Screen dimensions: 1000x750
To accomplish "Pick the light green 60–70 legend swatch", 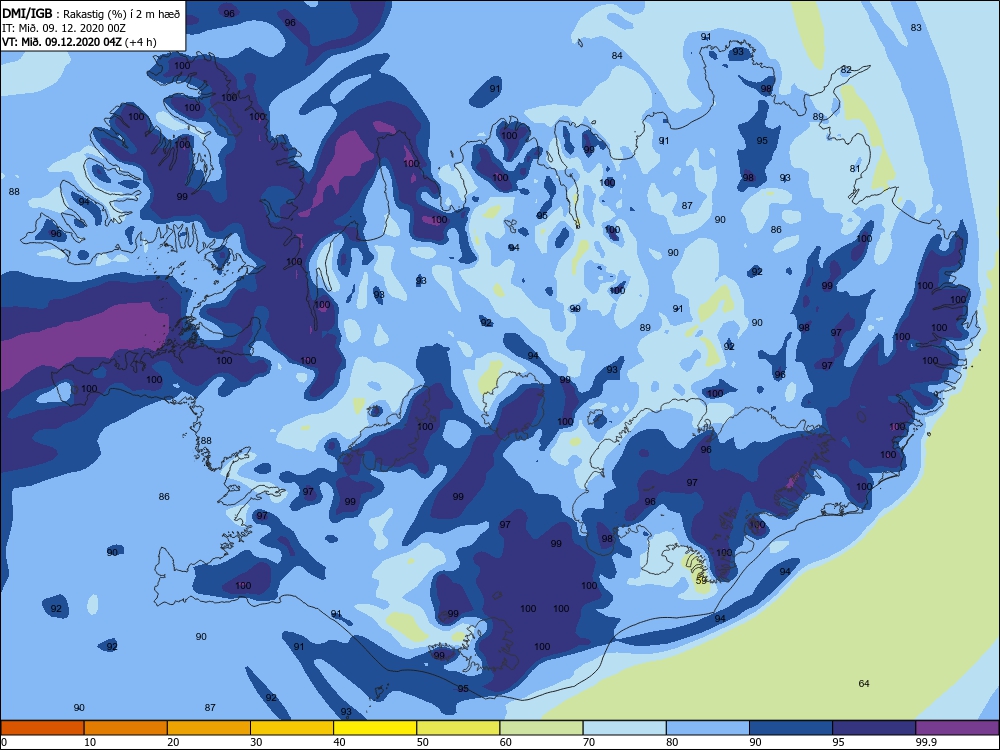I will point(541,728).
